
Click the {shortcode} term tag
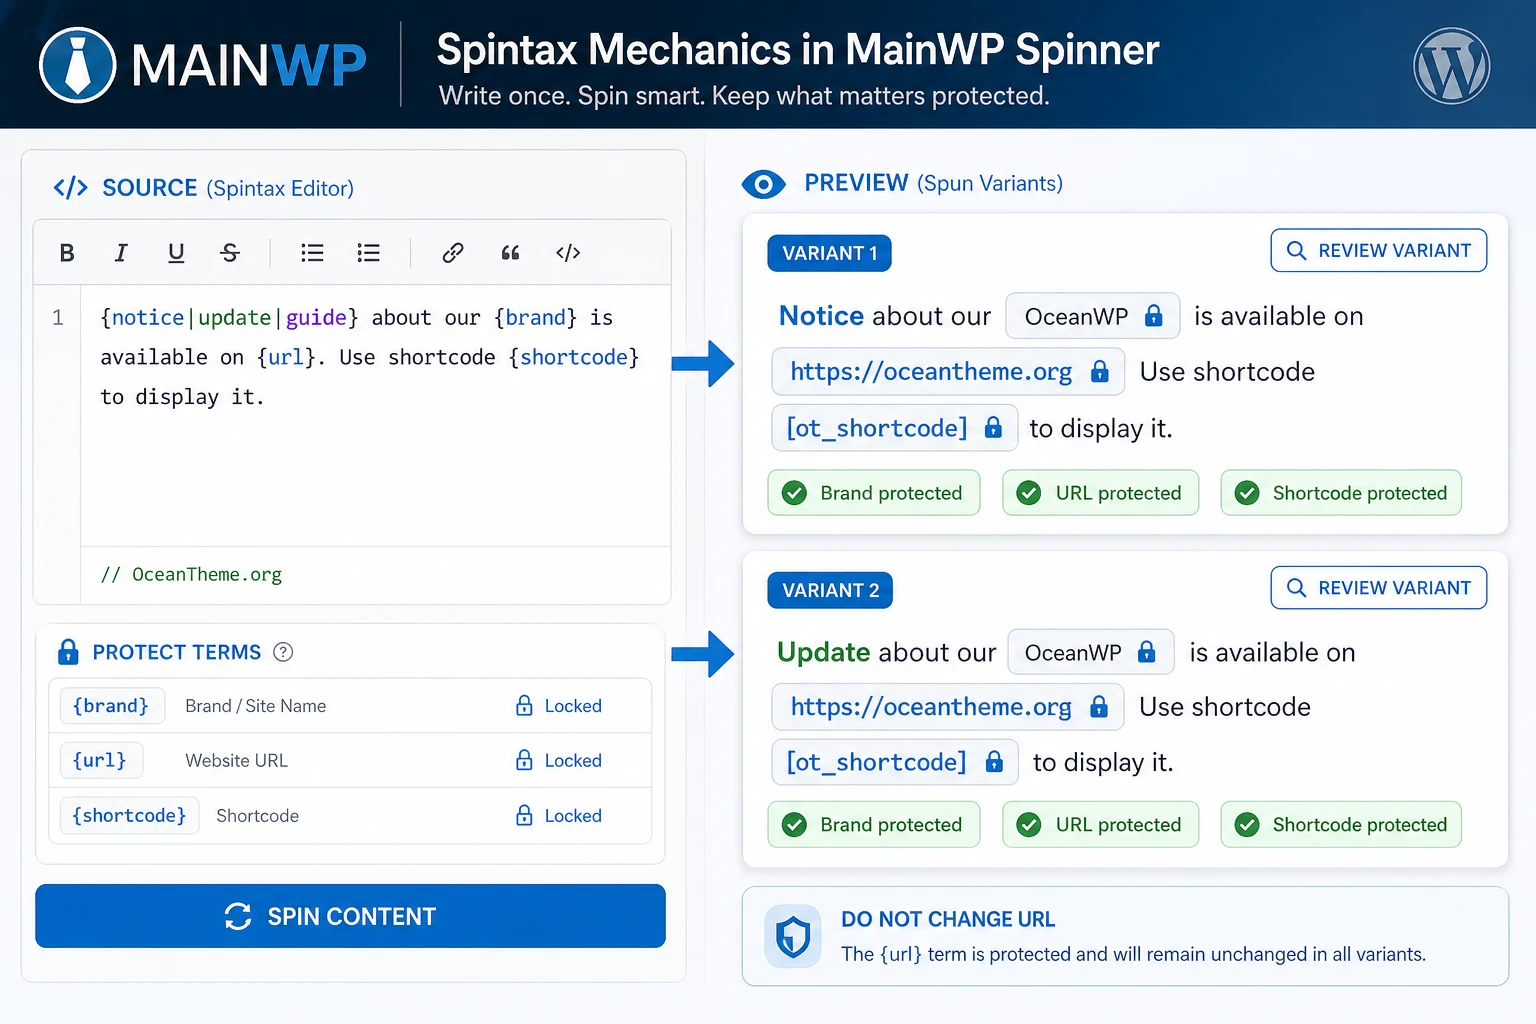pyautogui.click(x=129, y=816)
